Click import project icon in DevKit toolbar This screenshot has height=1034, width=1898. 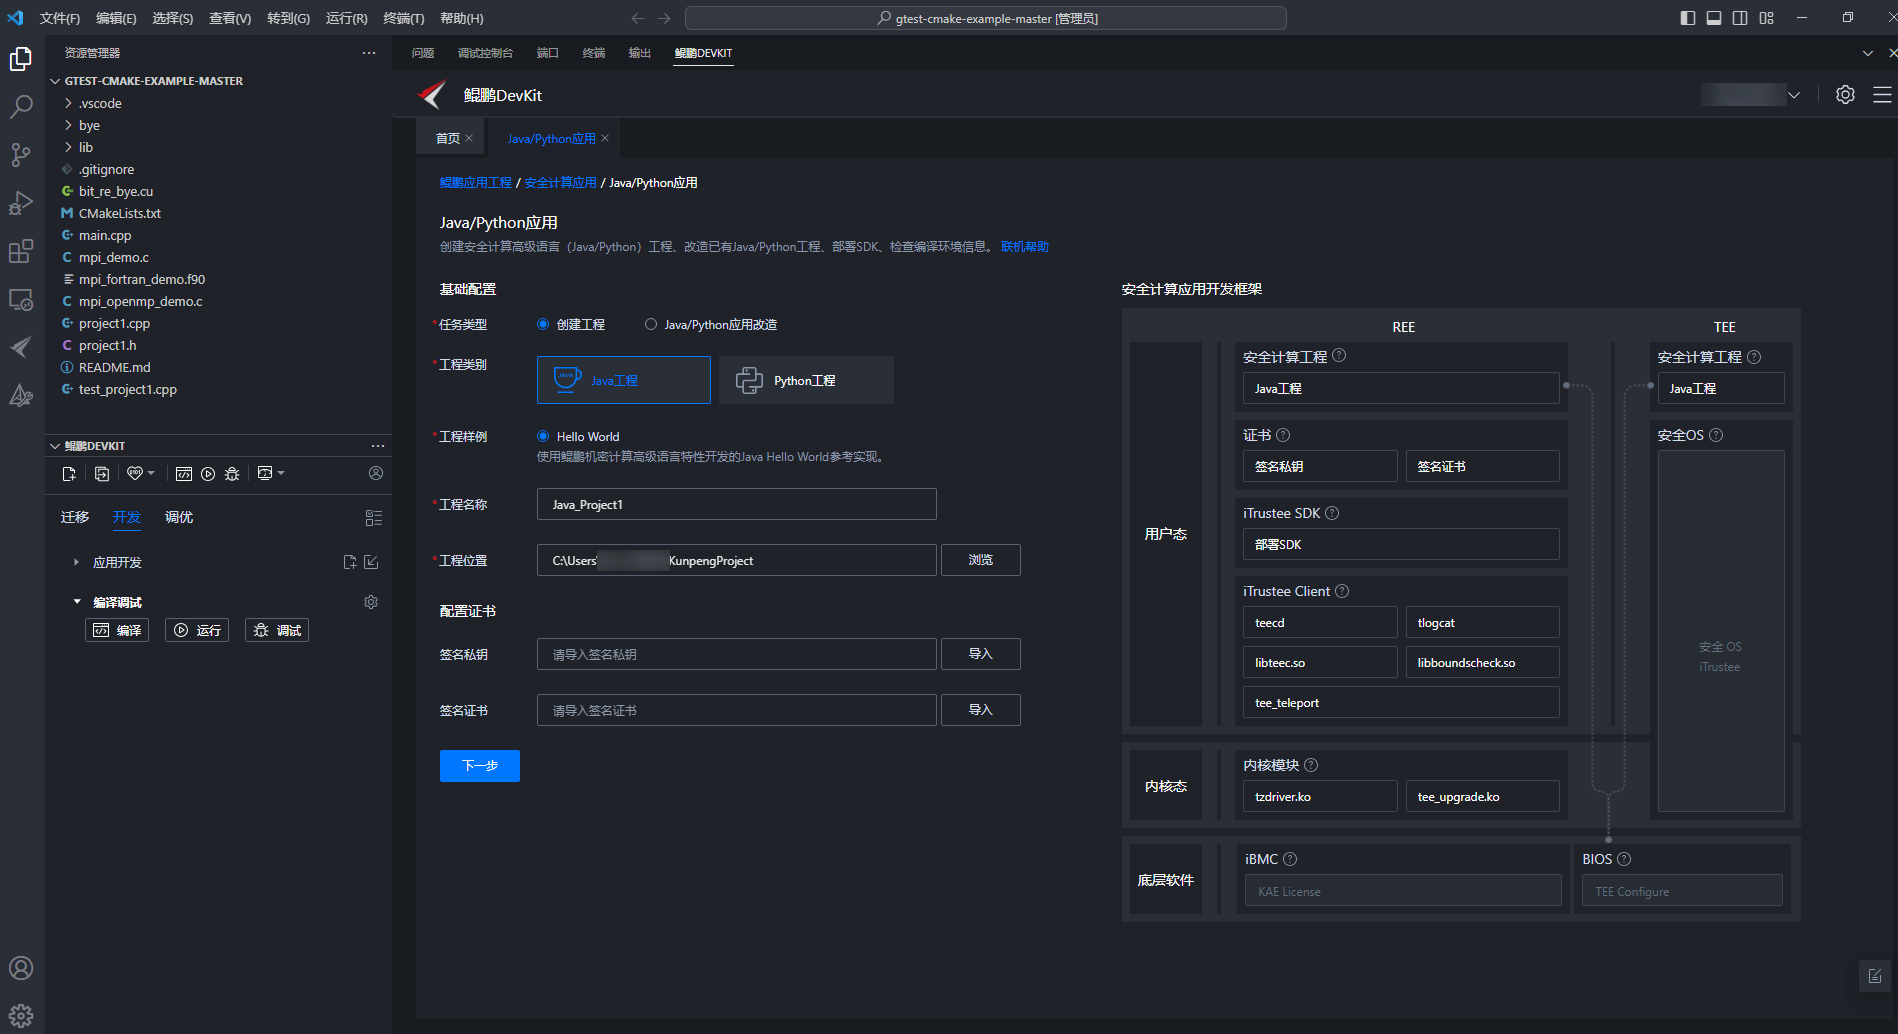pyautogui.click(x=101, y=474)
